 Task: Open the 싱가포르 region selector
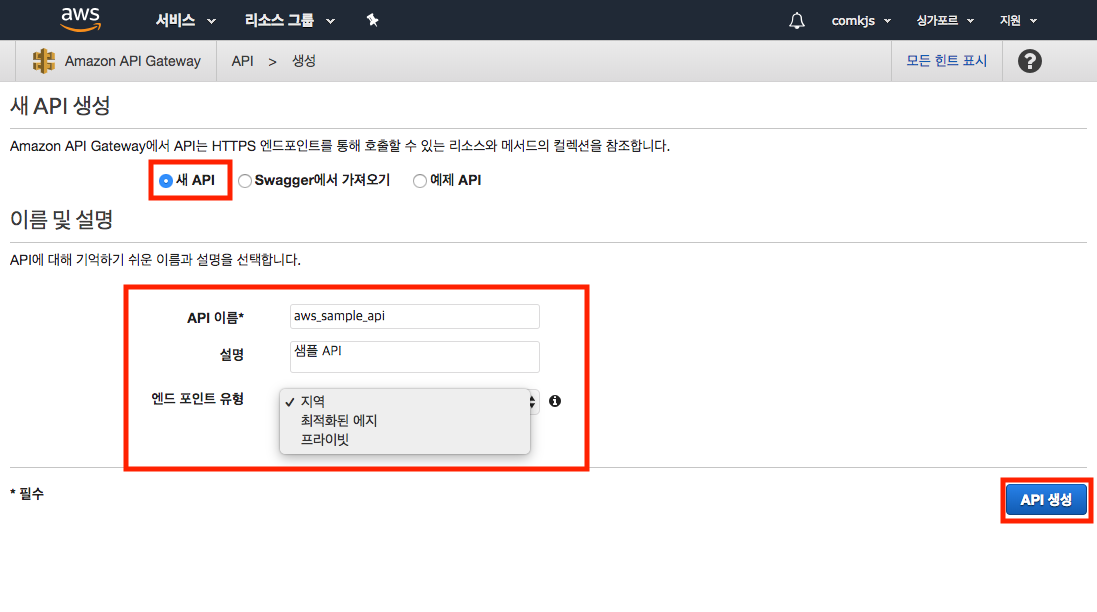[944, 21]
